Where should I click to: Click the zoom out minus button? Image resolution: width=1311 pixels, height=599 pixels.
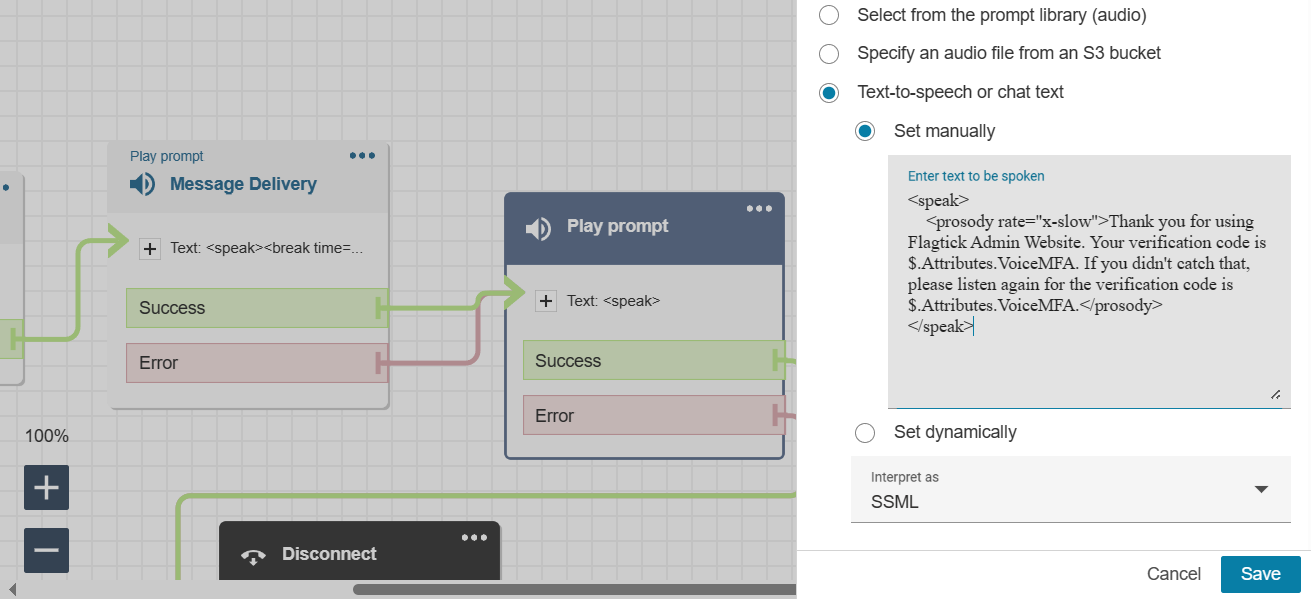pos(46,550)
